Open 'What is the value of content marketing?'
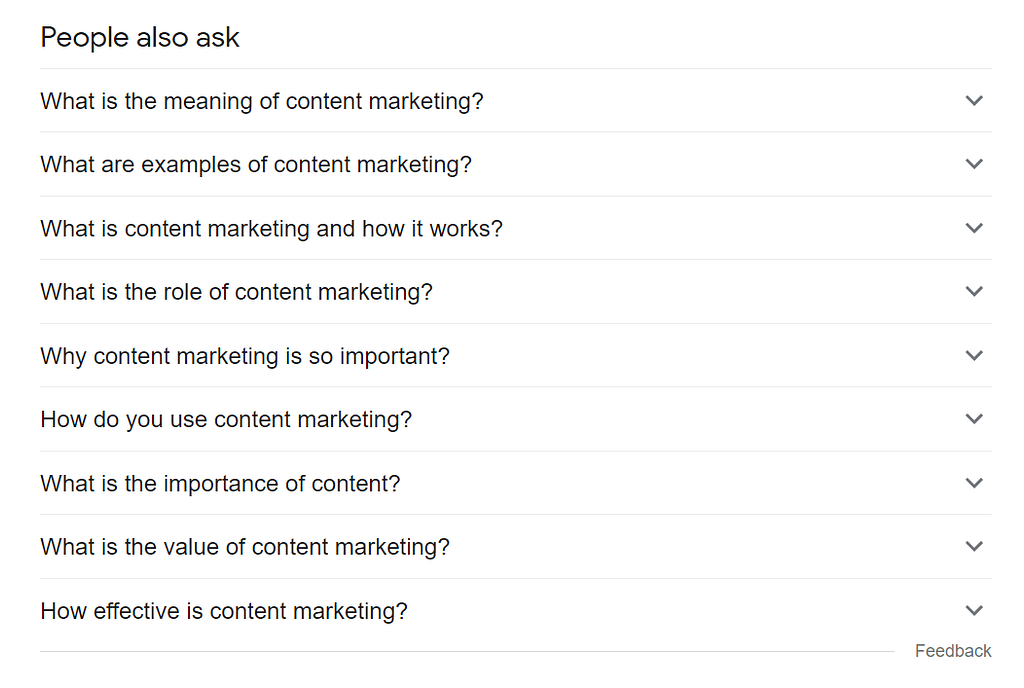This screenshot has height=688, width=1024. point(245,548)
